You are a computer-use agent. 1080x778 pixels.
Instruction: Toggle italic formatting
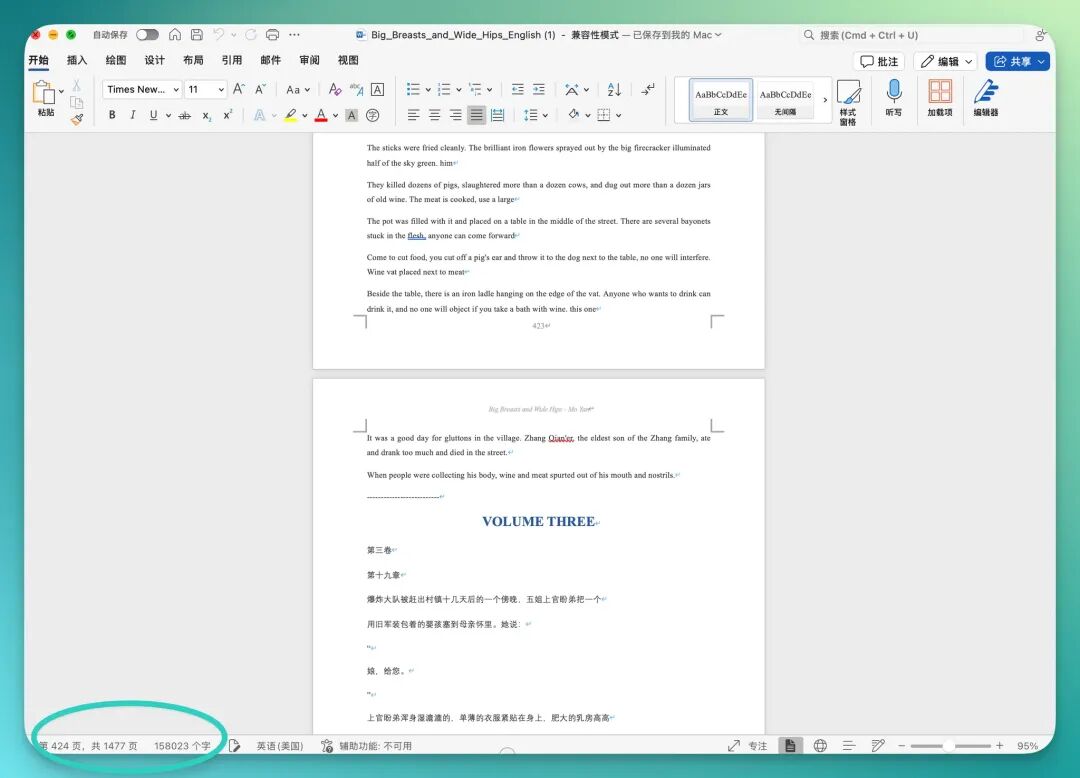(132, 115)
